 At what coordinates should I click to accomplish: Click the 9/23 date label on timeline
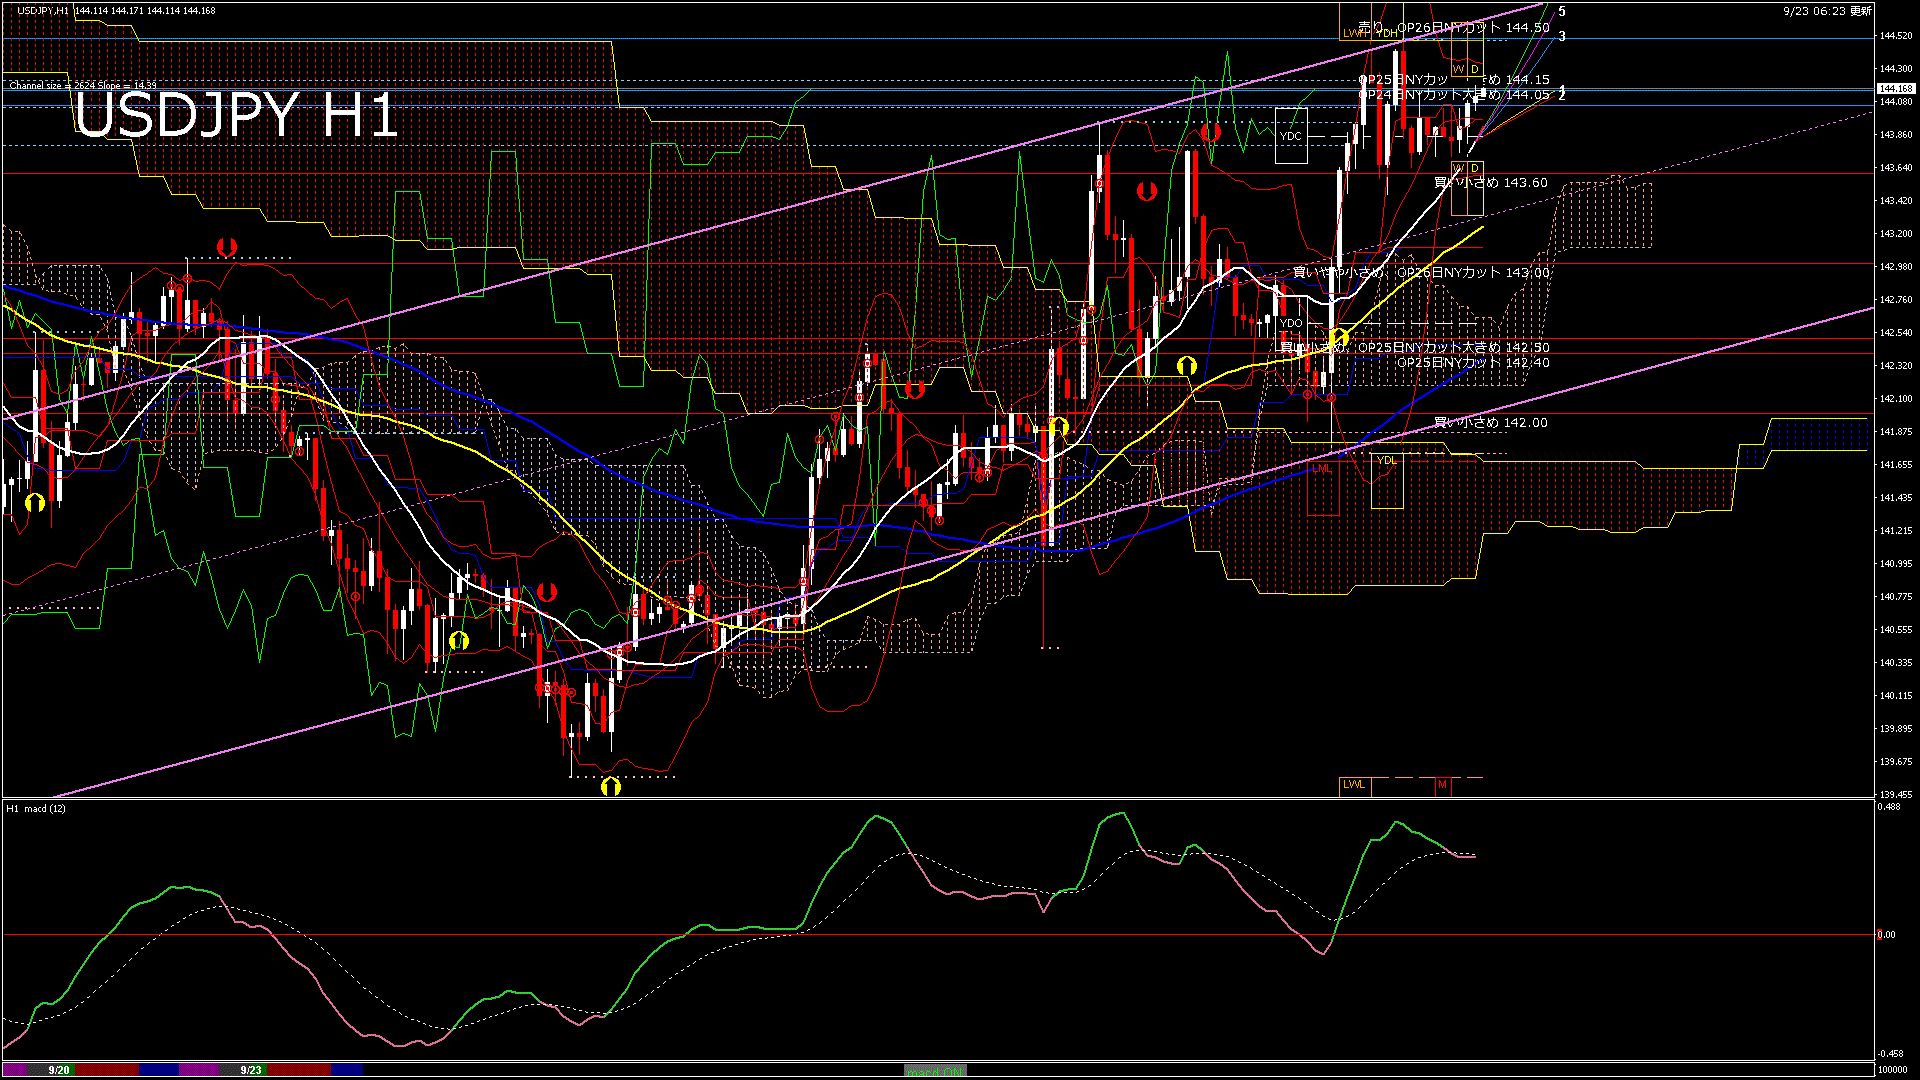click(x=251, y=1070)
